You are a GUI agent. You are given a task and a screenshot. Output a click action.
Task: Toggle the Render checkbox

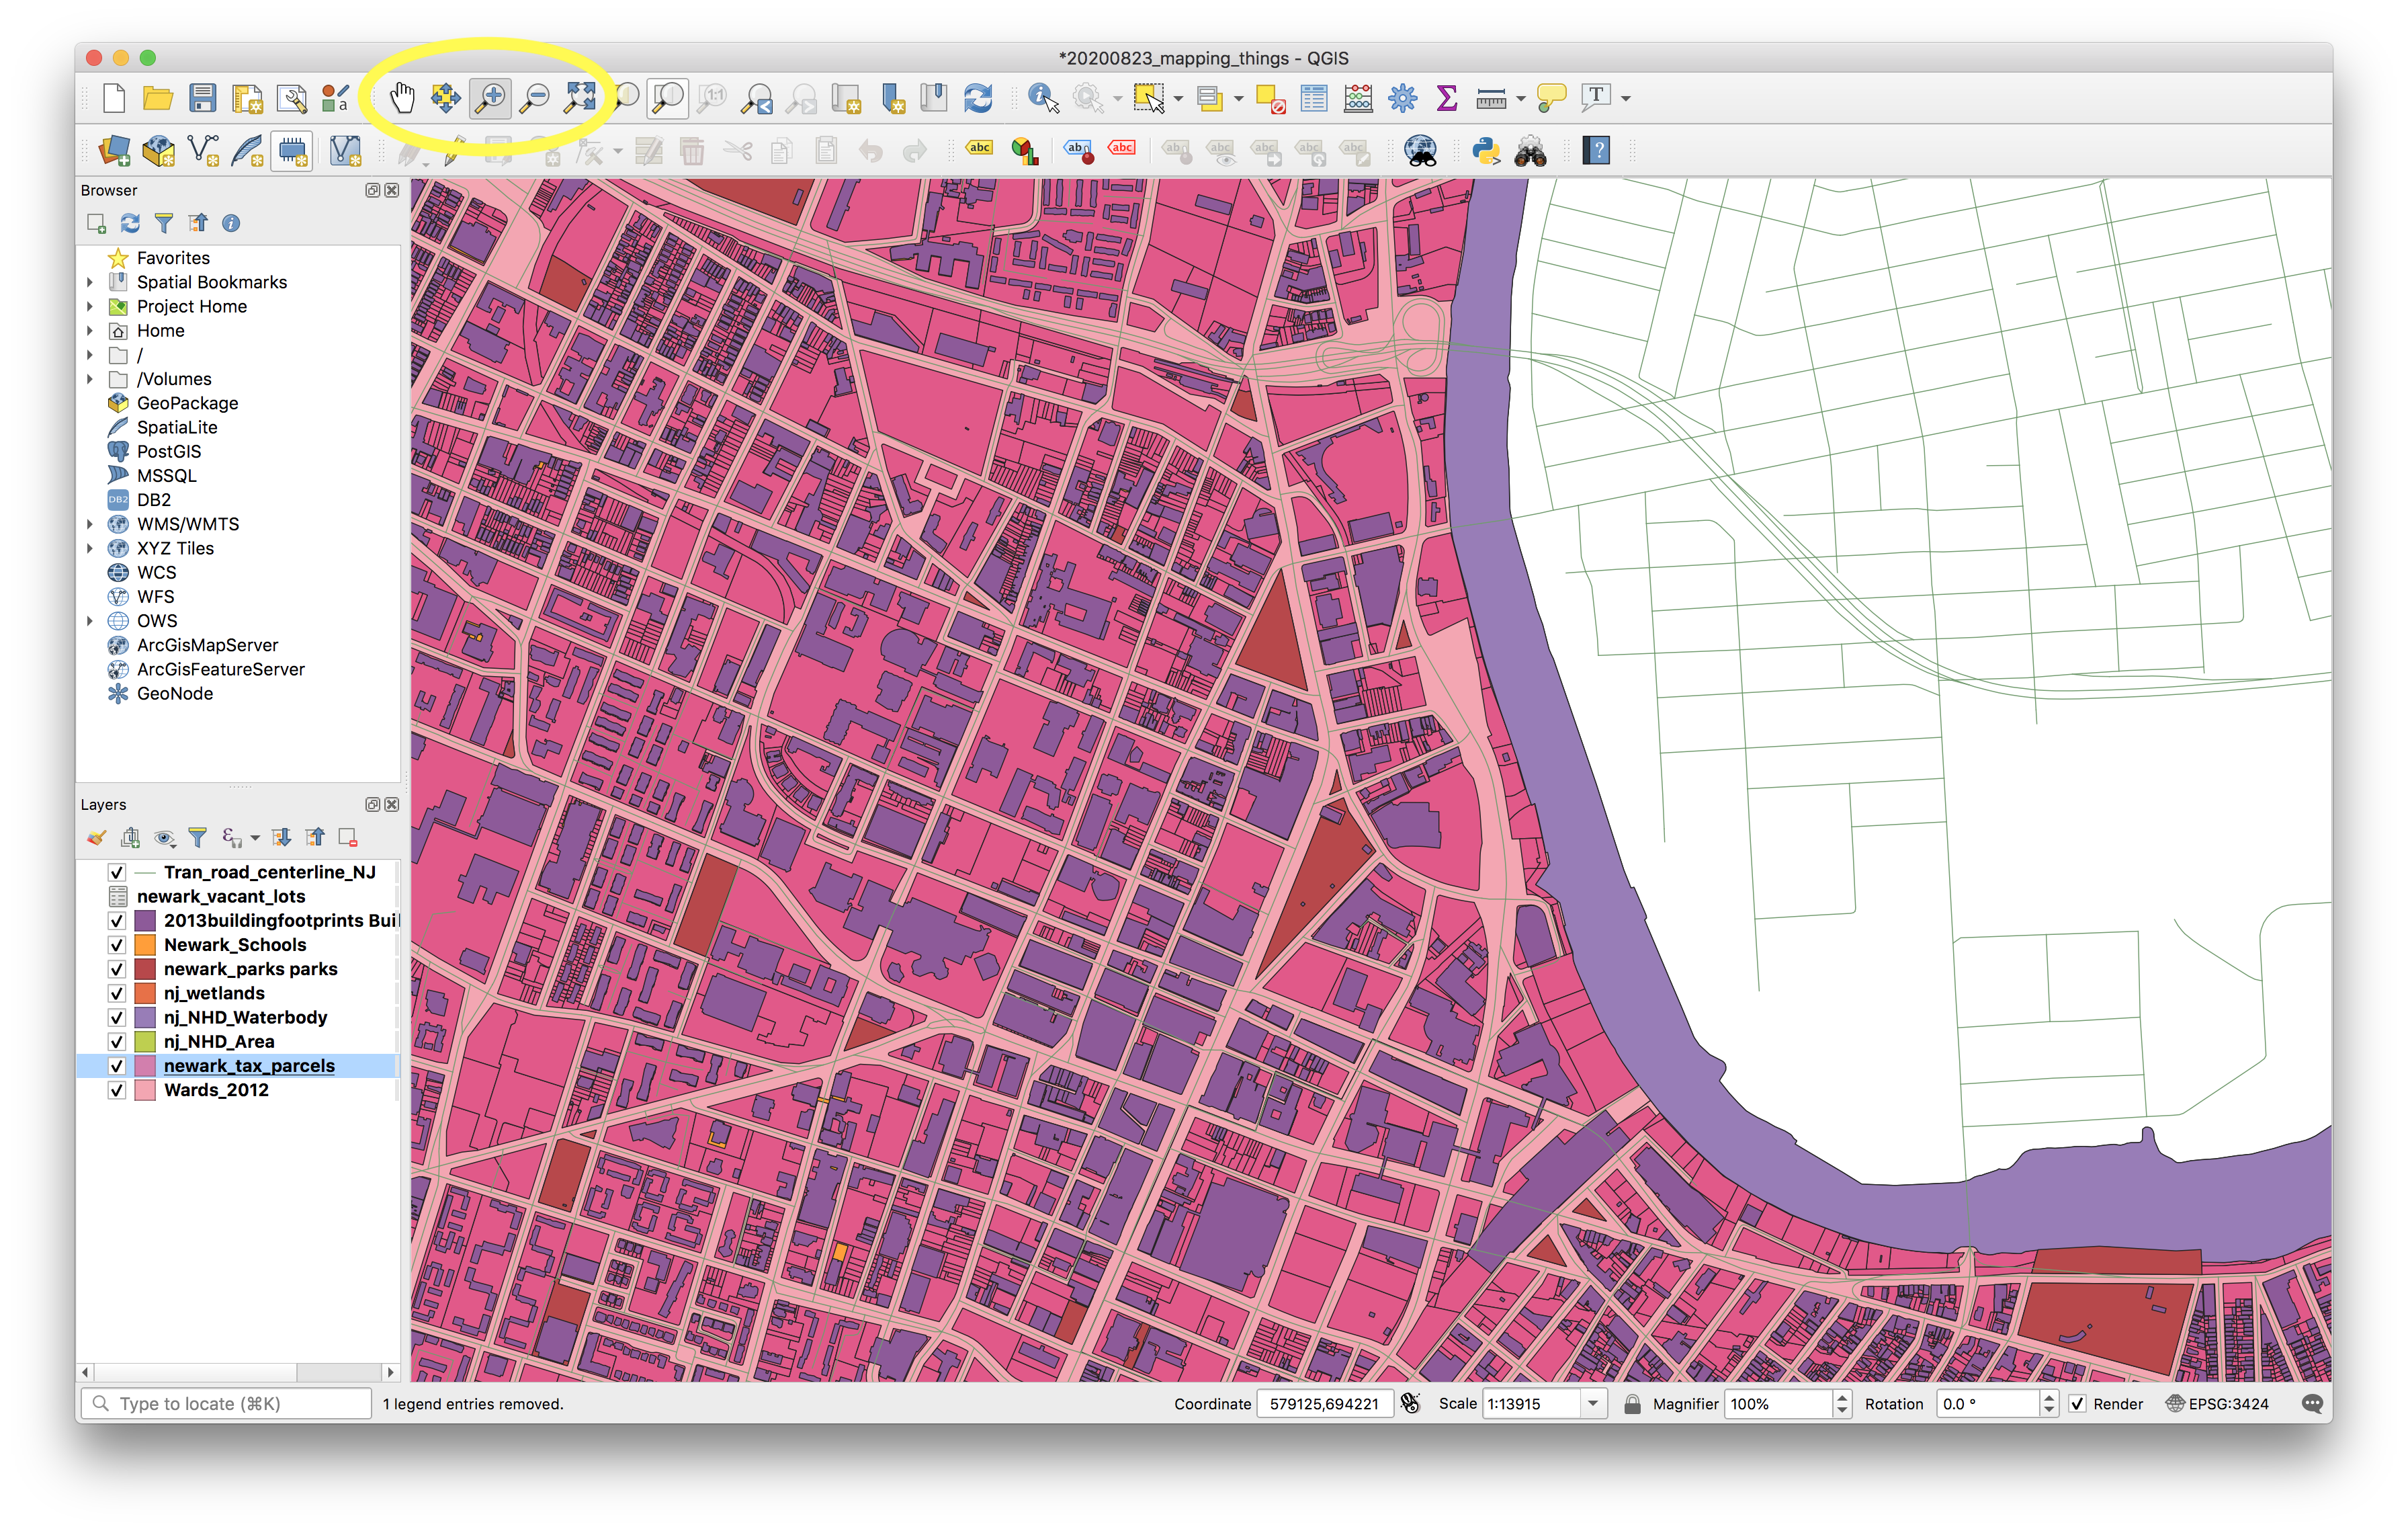click(2077, 1404)
